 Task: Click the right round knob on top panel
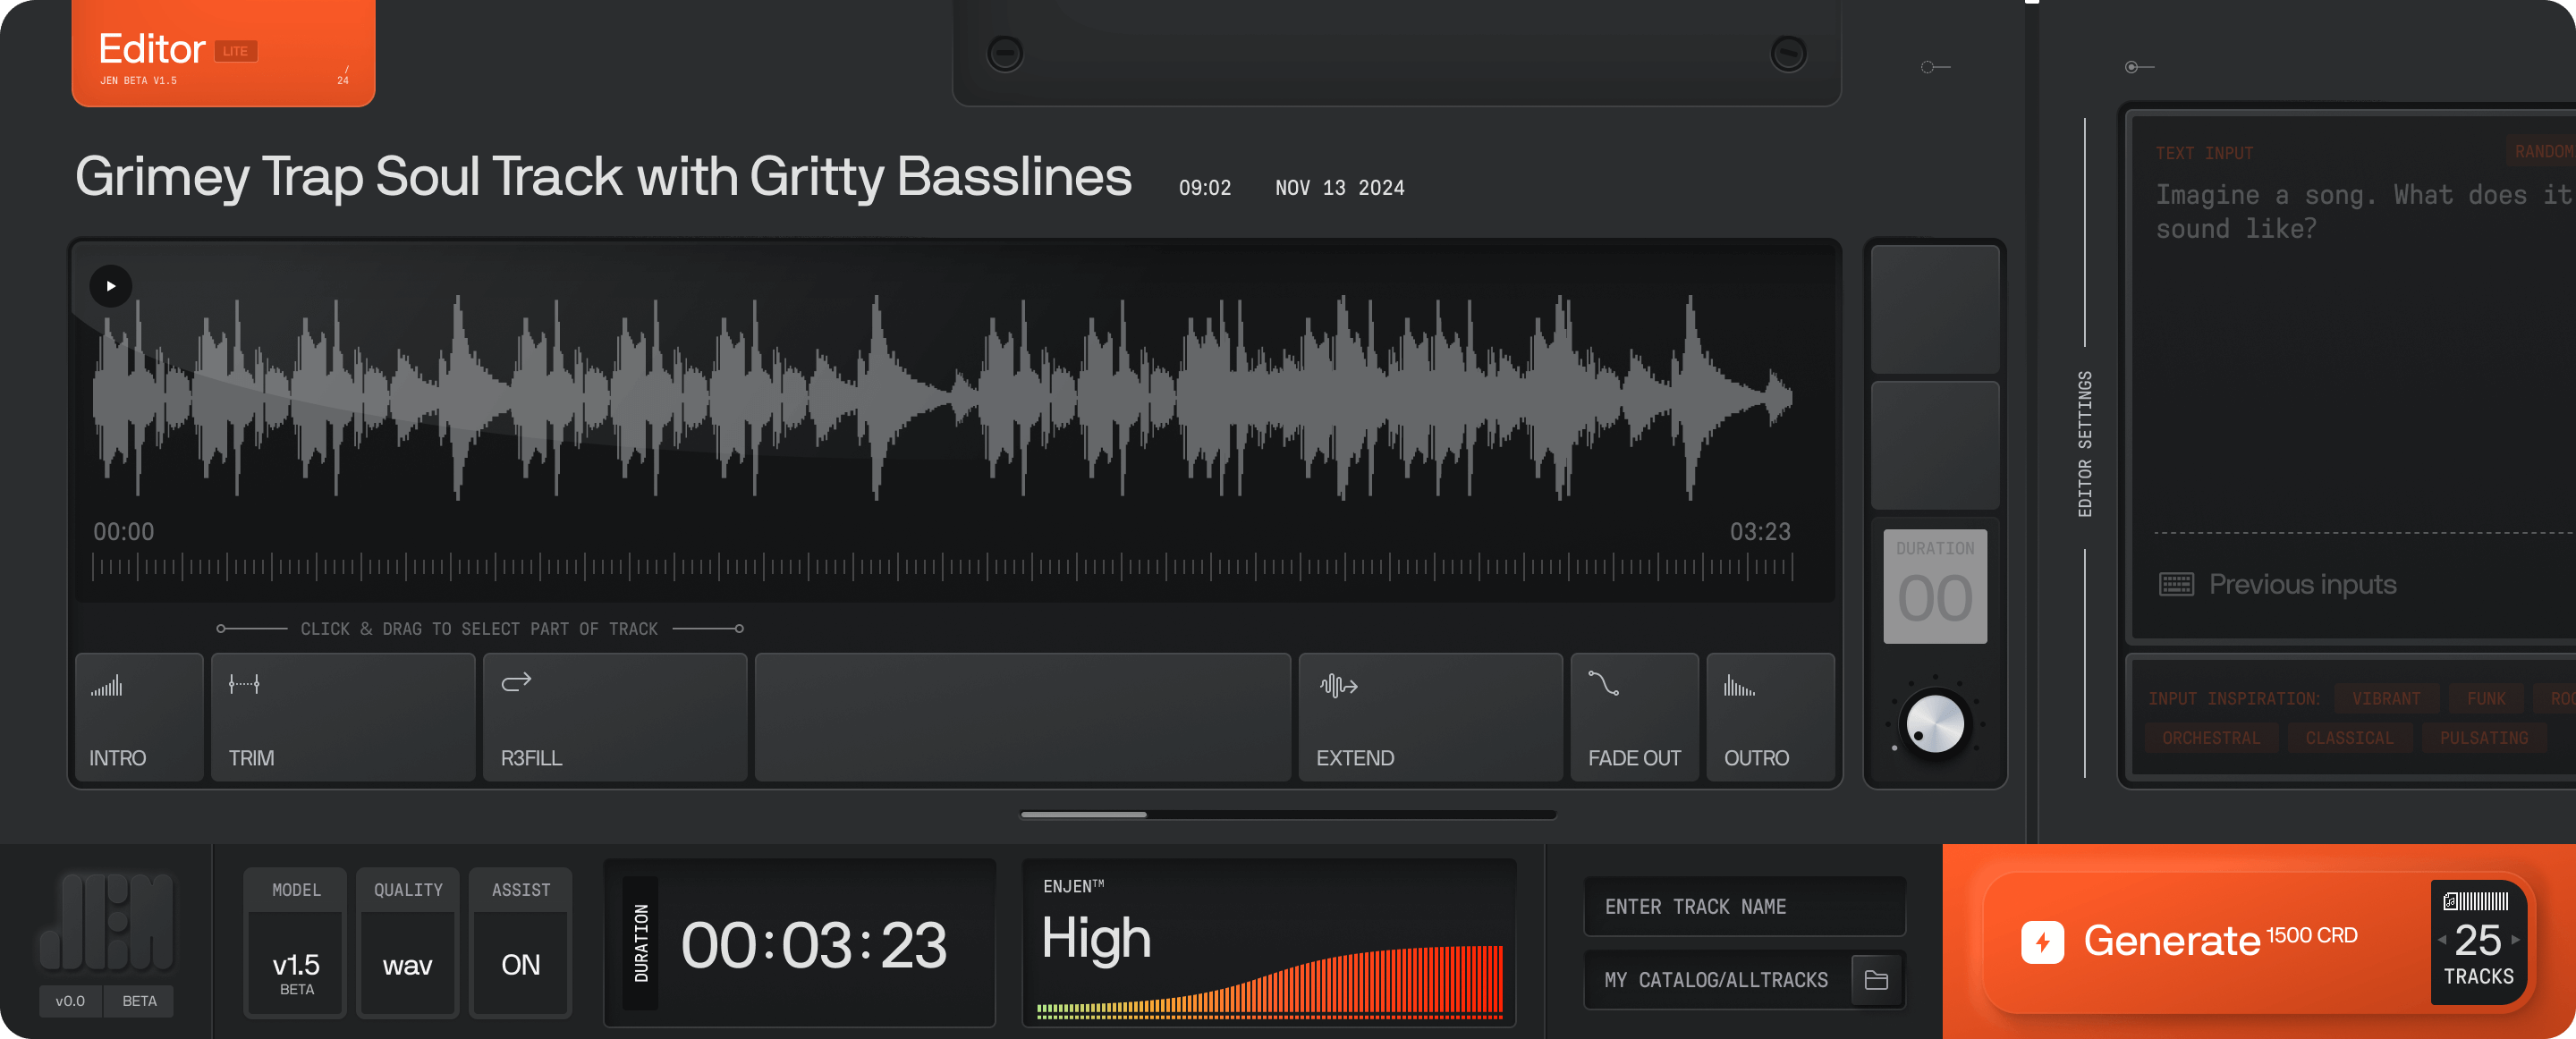coord(1788,53)
